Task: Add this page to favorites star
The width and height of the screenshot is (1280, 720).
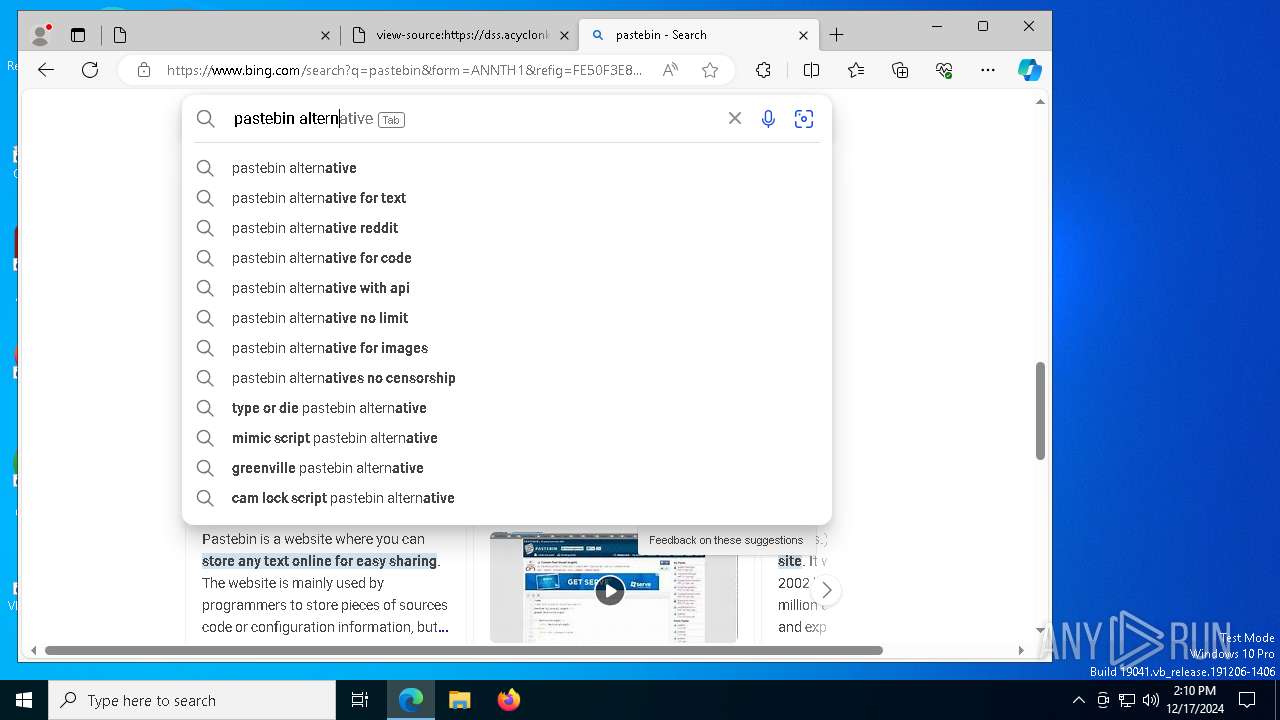Action: click(x=710, y=70)
